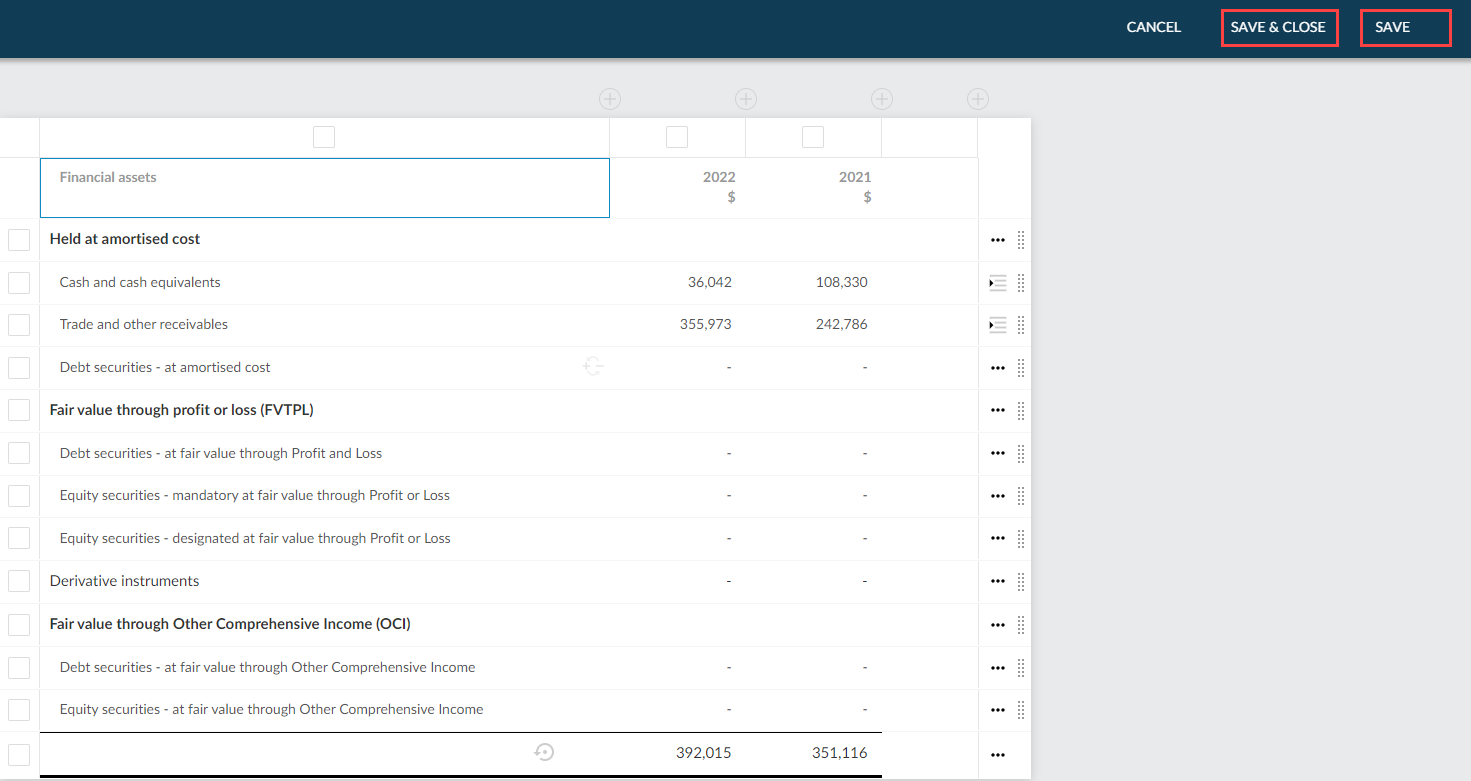Image resolution: width=1471 pixels, height=781 pixels.
Task: Select the 108,330 cash value cell
Action: click(842, 282)
